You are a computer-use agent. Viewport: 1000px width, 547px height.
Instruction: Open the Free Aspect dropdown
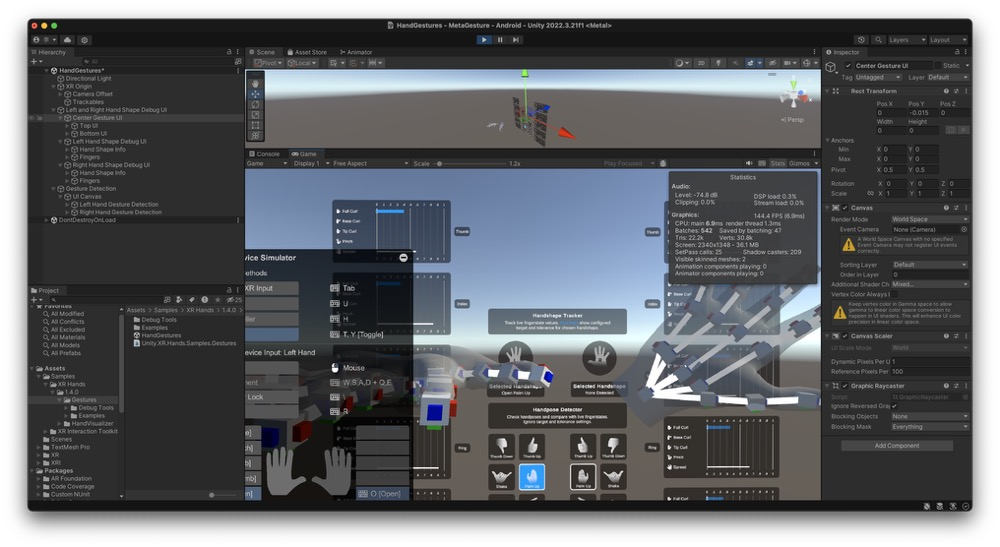(x=370, y=163)
